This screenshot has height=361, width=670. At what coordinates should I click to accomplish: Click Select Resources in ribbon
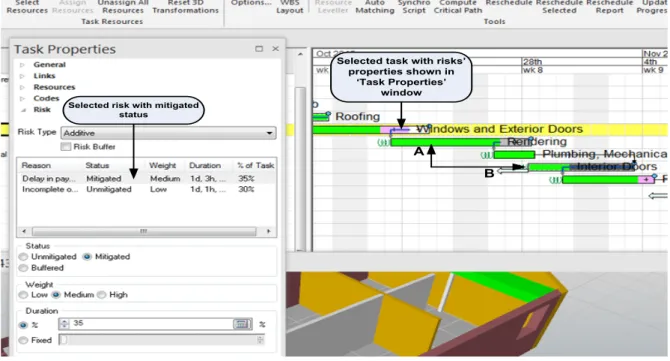27,6
